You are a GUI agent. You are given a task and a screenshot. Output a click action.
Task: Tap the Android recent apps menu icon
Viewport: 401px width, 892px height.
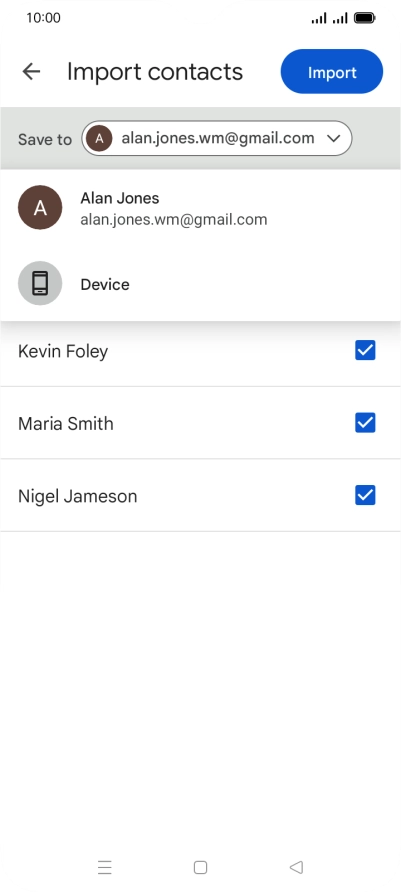tap(105, 867)
